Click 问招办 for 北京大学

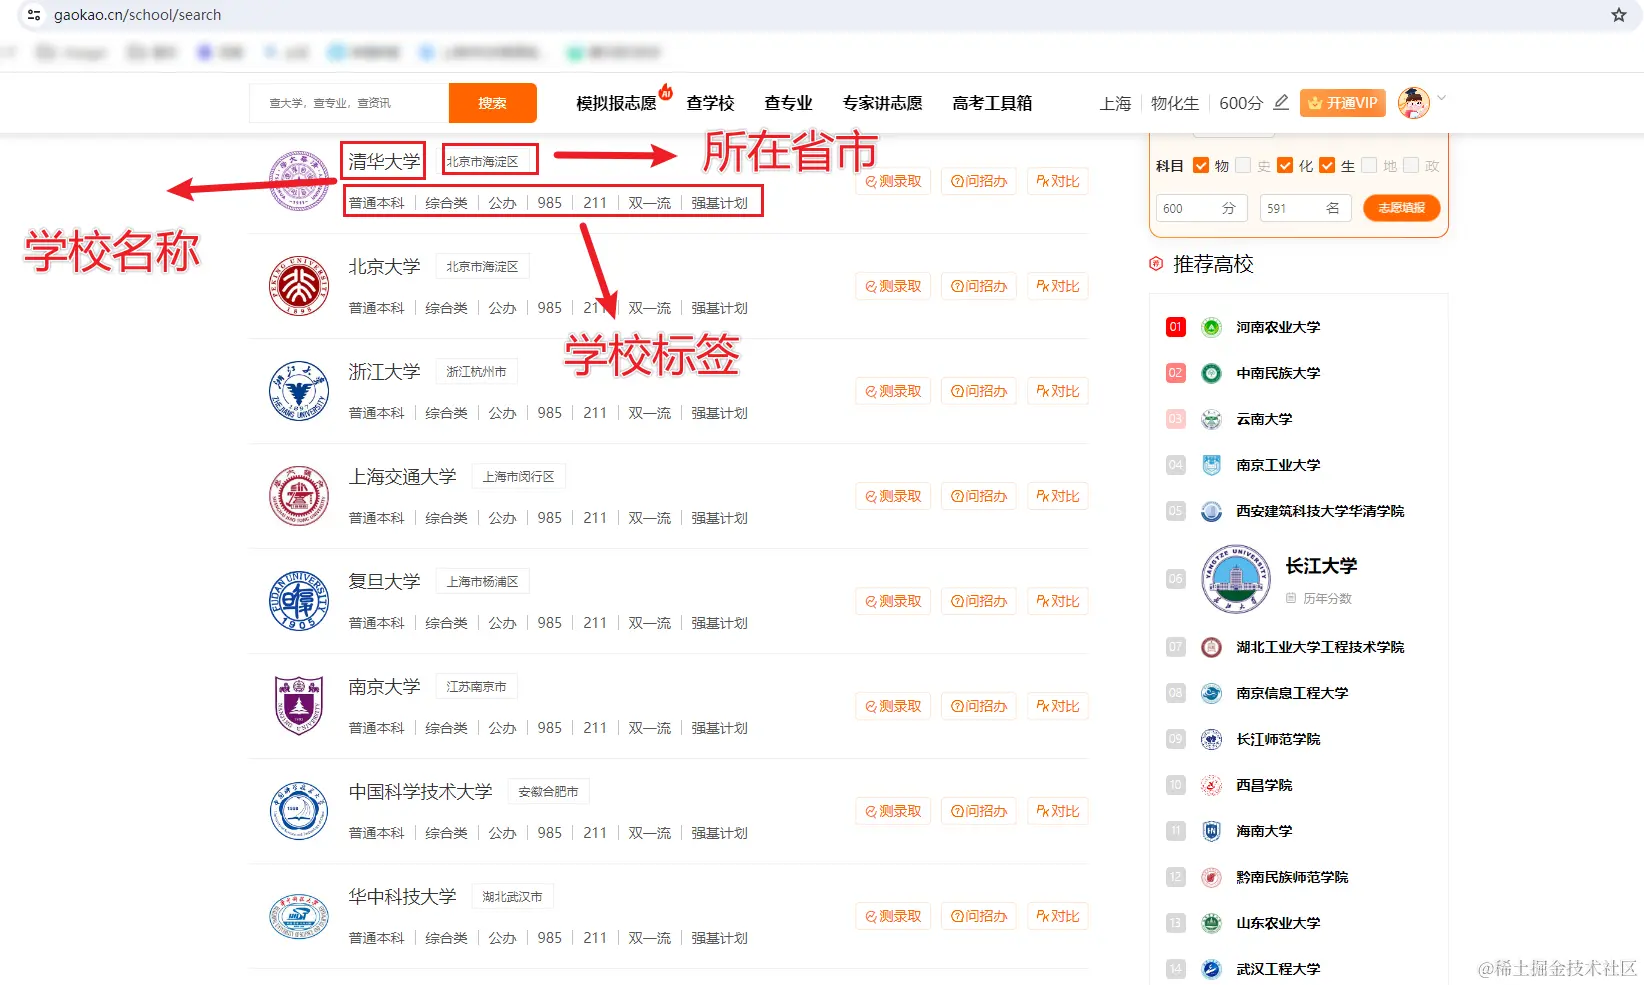point(979,286)
